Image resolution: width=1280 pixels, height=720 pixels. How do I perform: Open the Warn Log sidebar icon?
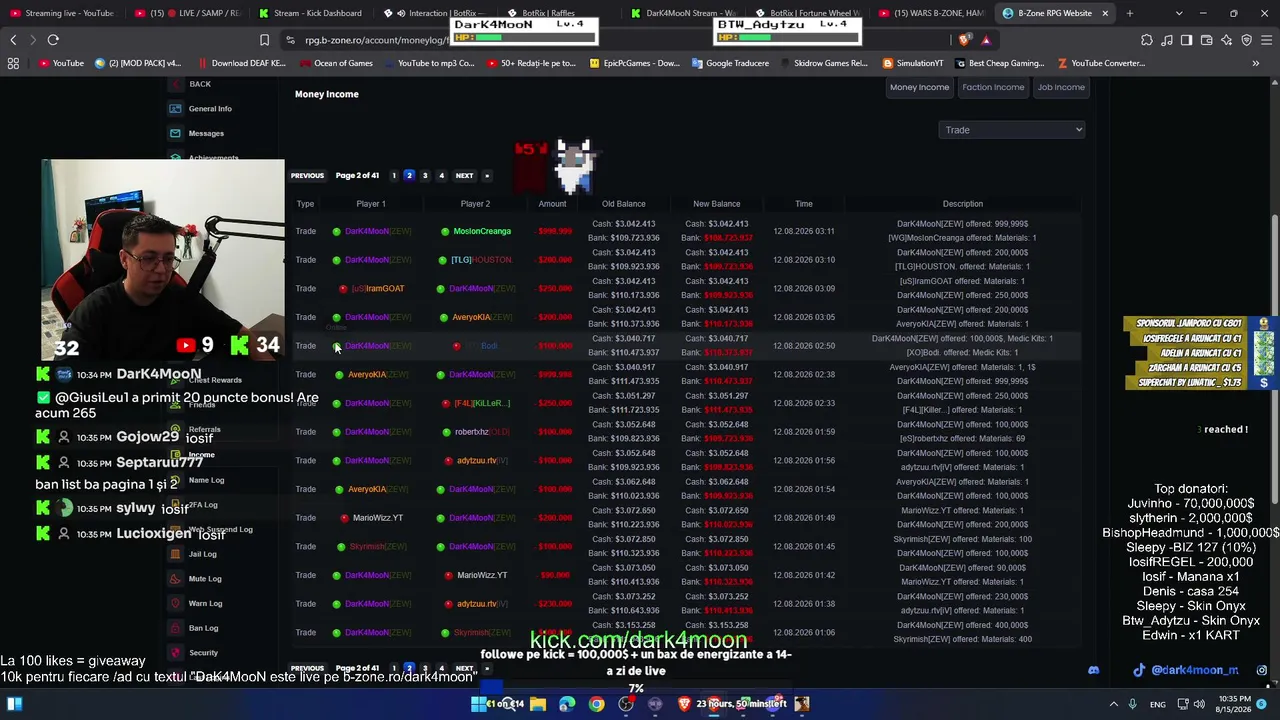tap(176, 603)
